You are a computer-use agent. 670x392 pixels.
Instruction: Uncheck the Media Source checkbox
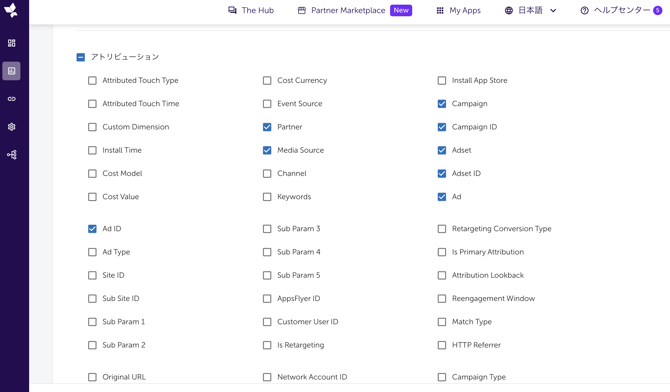[267, 150]
